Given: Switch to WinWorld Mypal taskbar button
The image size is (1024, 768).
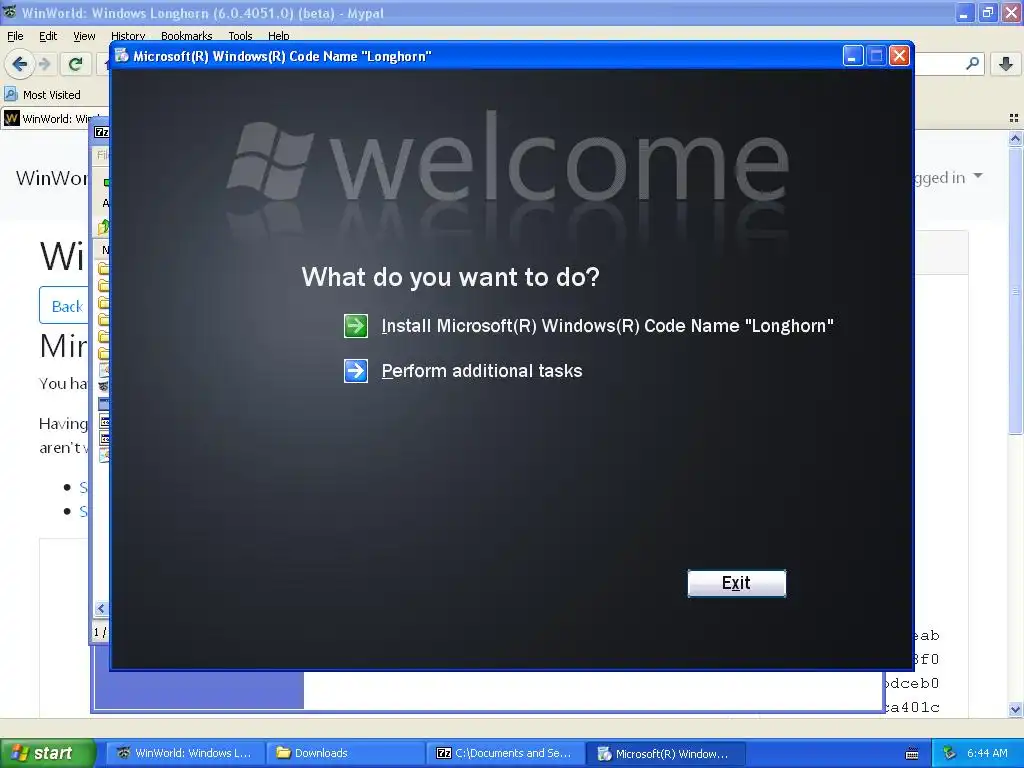Looking at the screenshot, I should tap(185, 753).
